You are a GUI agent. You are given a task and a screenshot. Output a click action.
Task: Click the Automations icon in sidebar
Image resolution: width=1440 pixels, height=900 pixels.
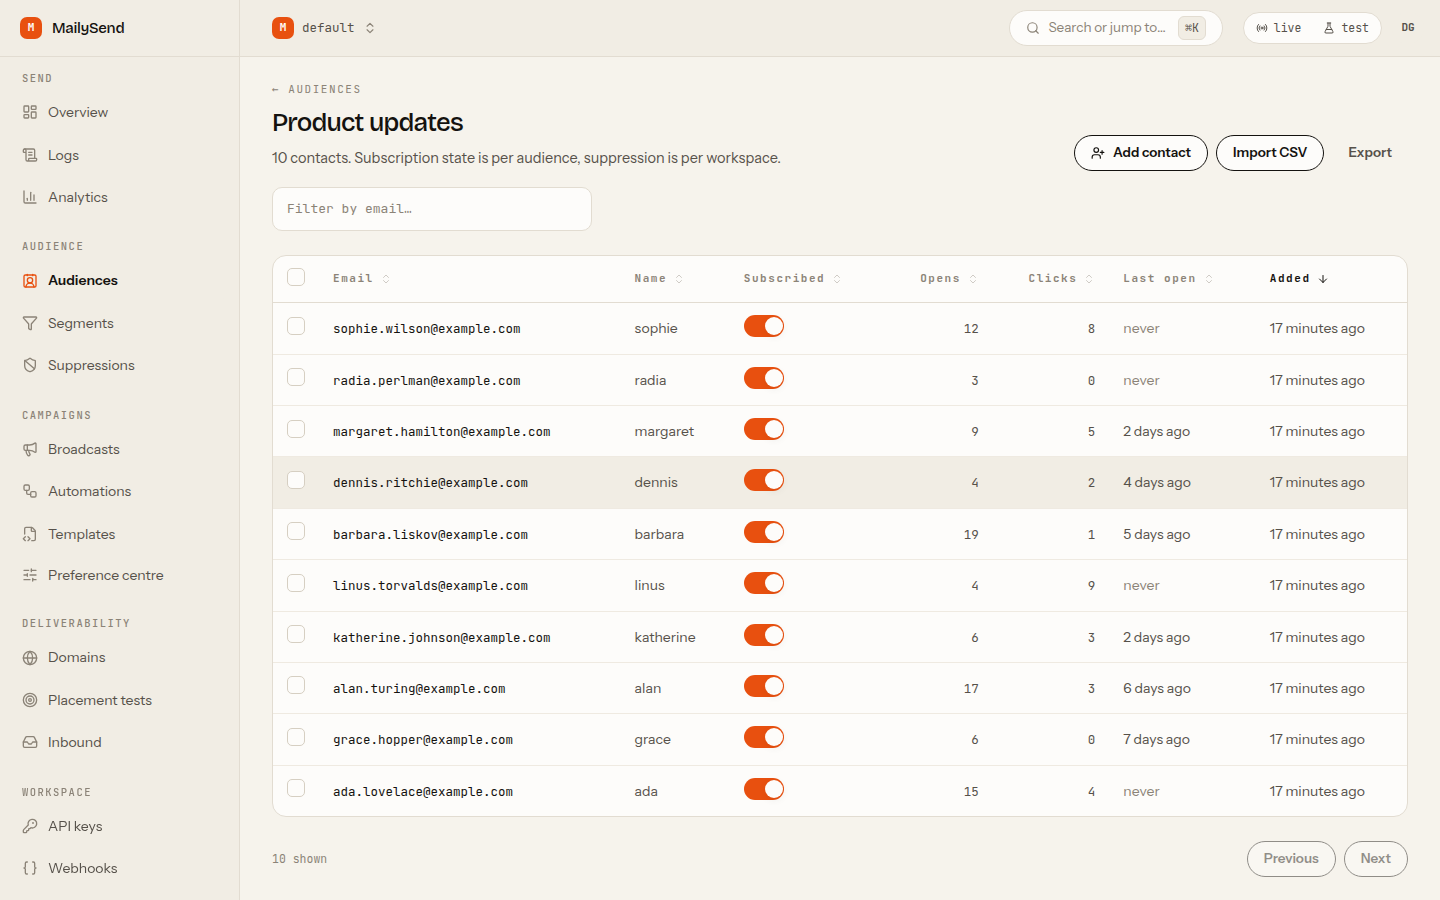(x=30, y=491)
